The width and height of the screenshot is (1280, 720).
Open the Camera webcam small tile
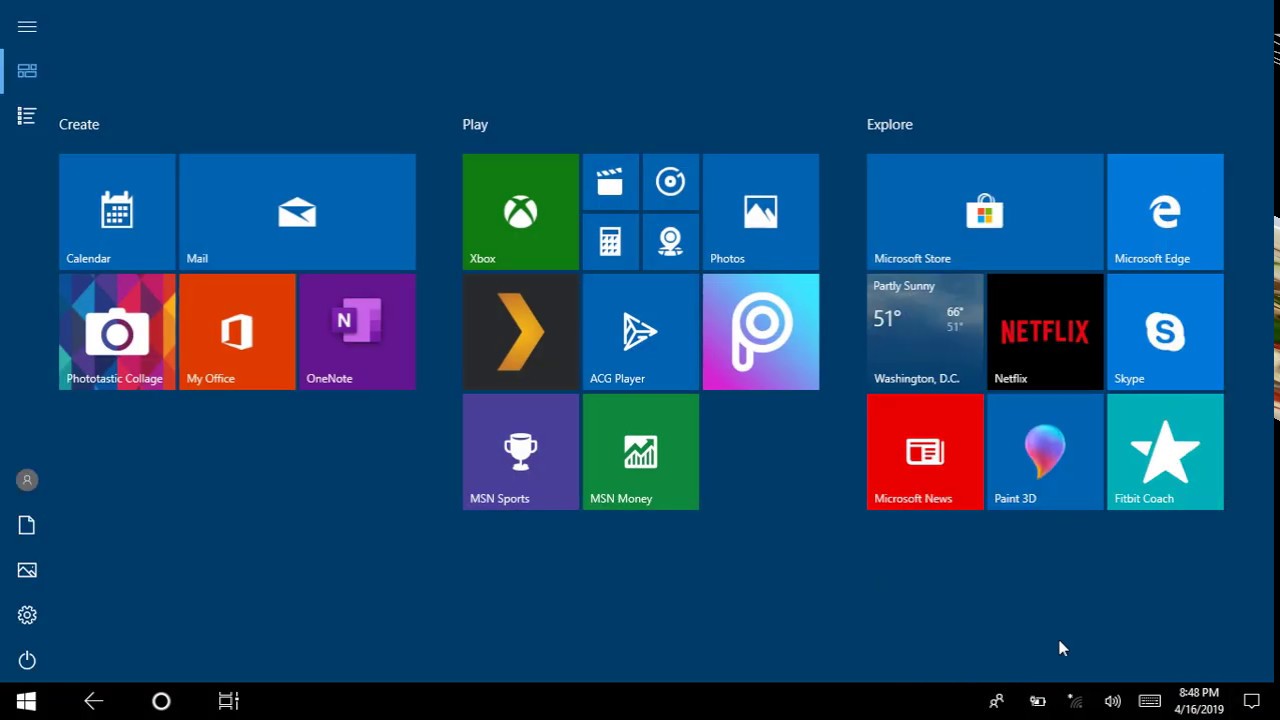click(671, 242)
